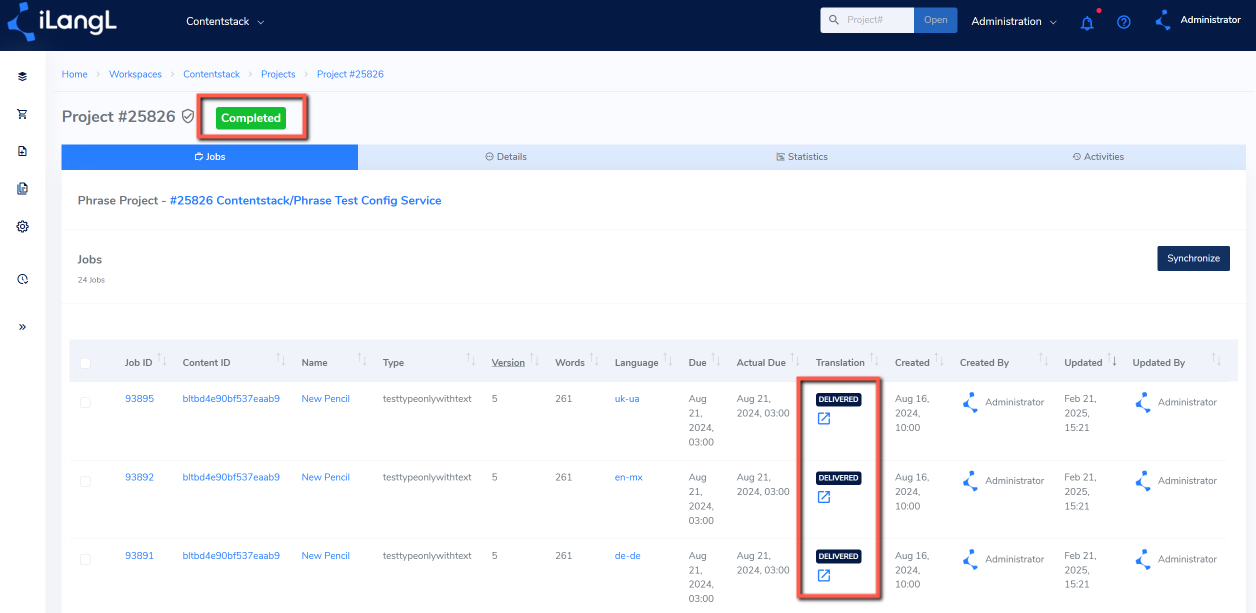Viewport: 1256px width, 613px height.
Task: Click DELIVERED badge for job 93895
Action: pyautogui.click(x=838, y=399)
